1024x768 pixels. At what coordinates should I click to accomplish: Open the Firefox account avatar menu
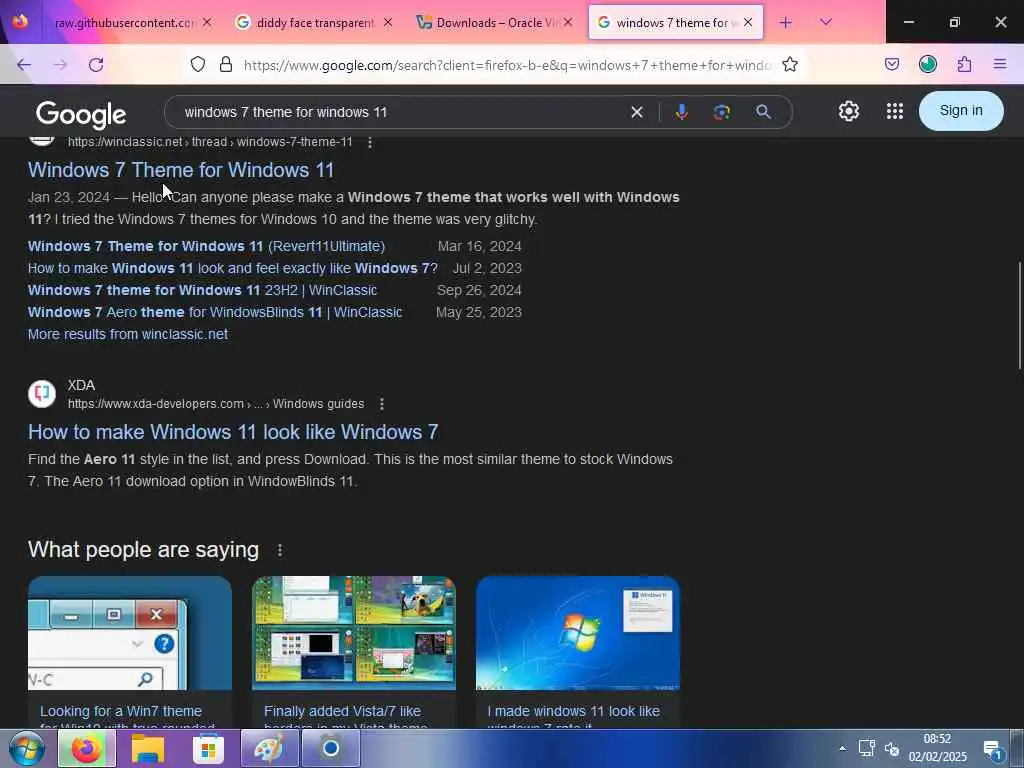pyautogui.click(x=928, y=64)
